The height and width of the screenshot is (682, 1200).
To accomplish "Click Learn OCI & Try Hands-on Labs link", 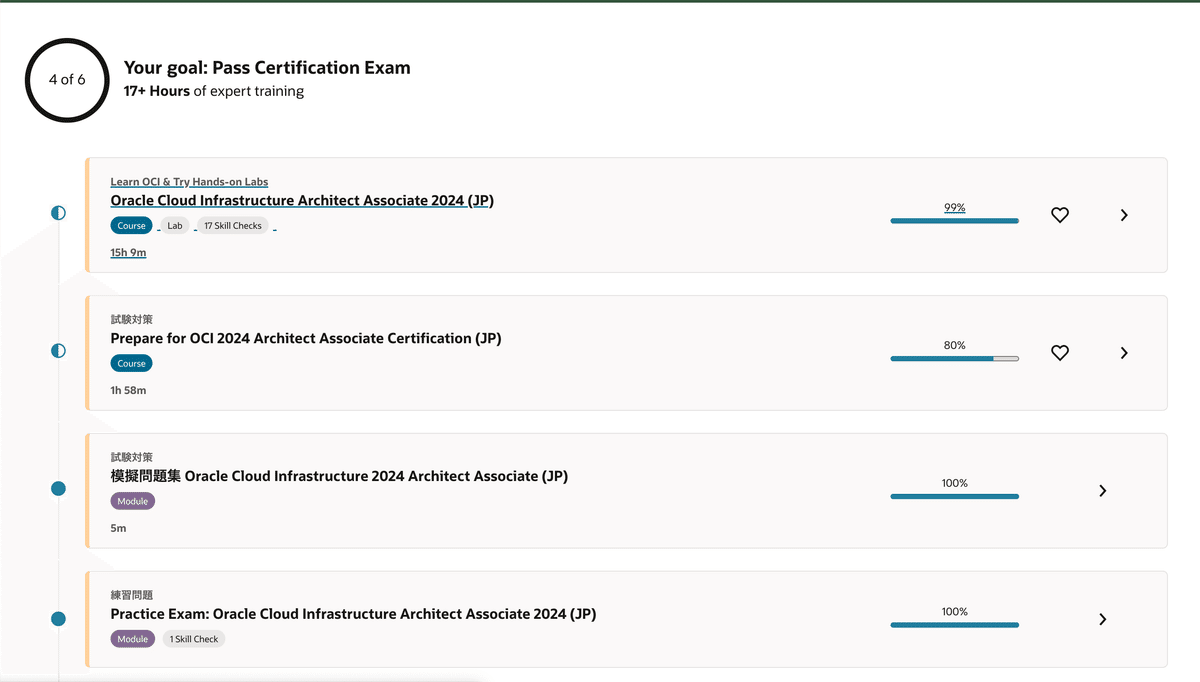I will tap(189, 182).
